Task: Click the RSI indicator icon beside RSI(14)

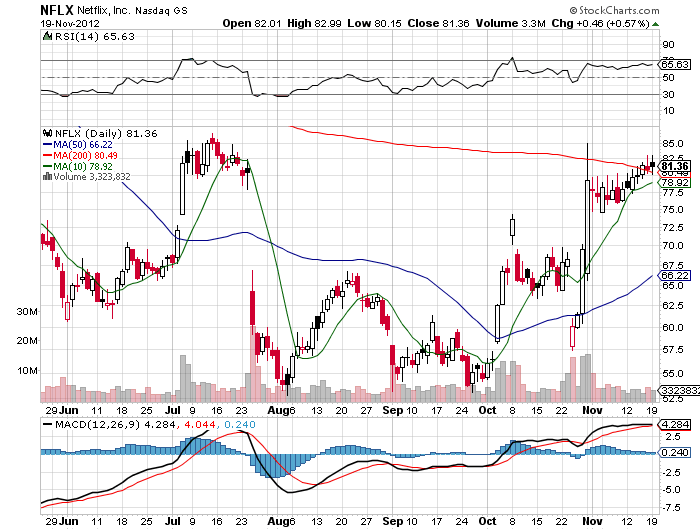Action: (x=47, y=36)
